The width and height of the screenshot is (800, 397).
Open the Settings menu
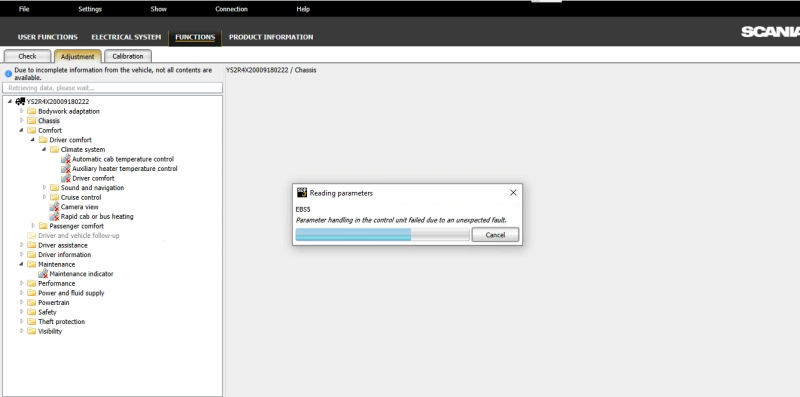[x=90, y=9]
